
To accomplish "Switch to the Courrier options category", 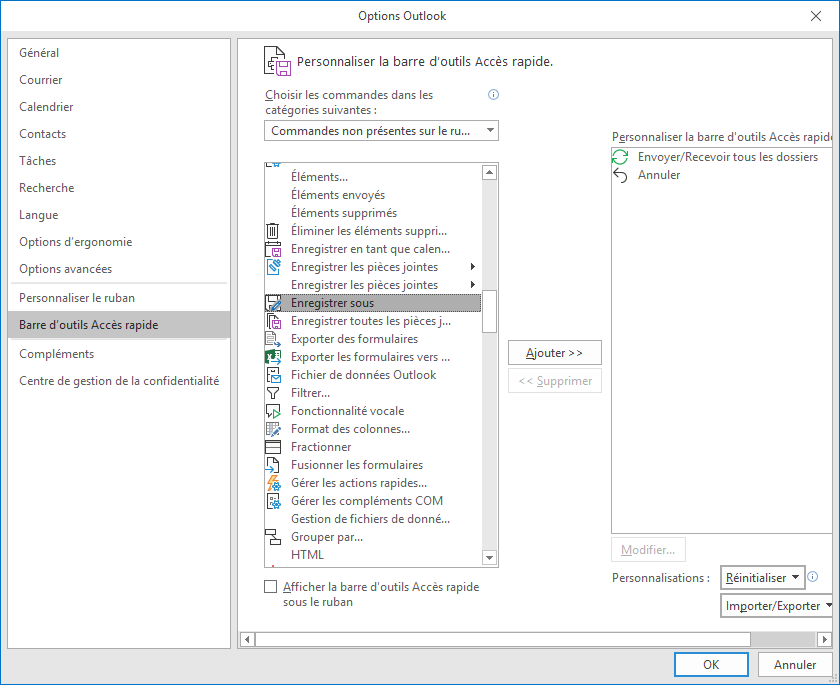I will coord(41,80).
